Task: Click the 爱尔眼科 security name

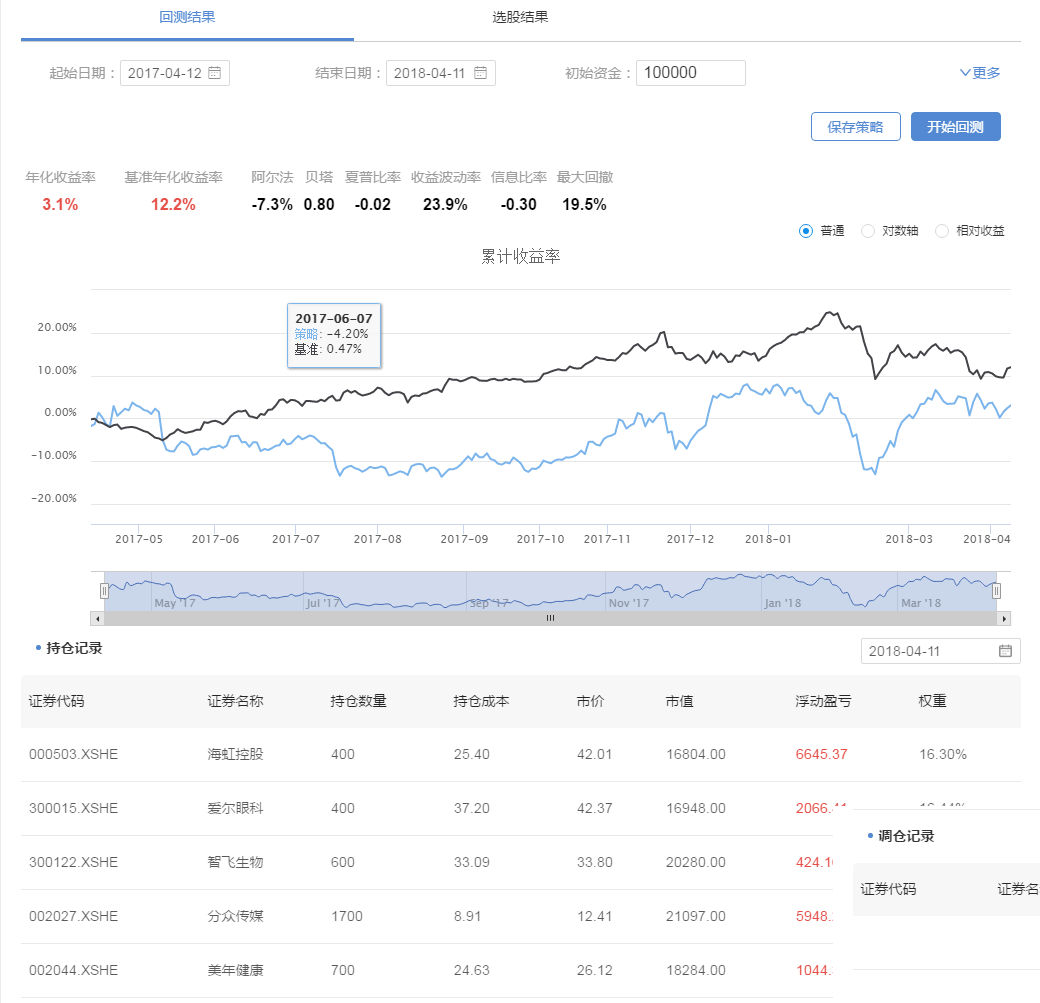Action: coord(235,808)
